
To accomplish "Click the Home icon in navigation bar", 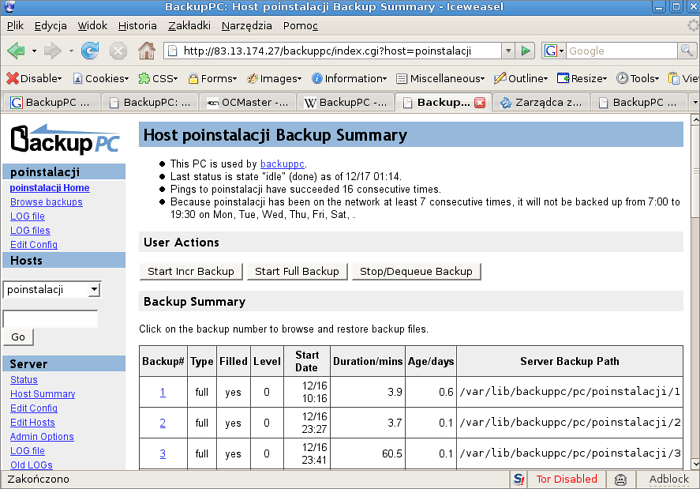I will (x=146, y=50).
